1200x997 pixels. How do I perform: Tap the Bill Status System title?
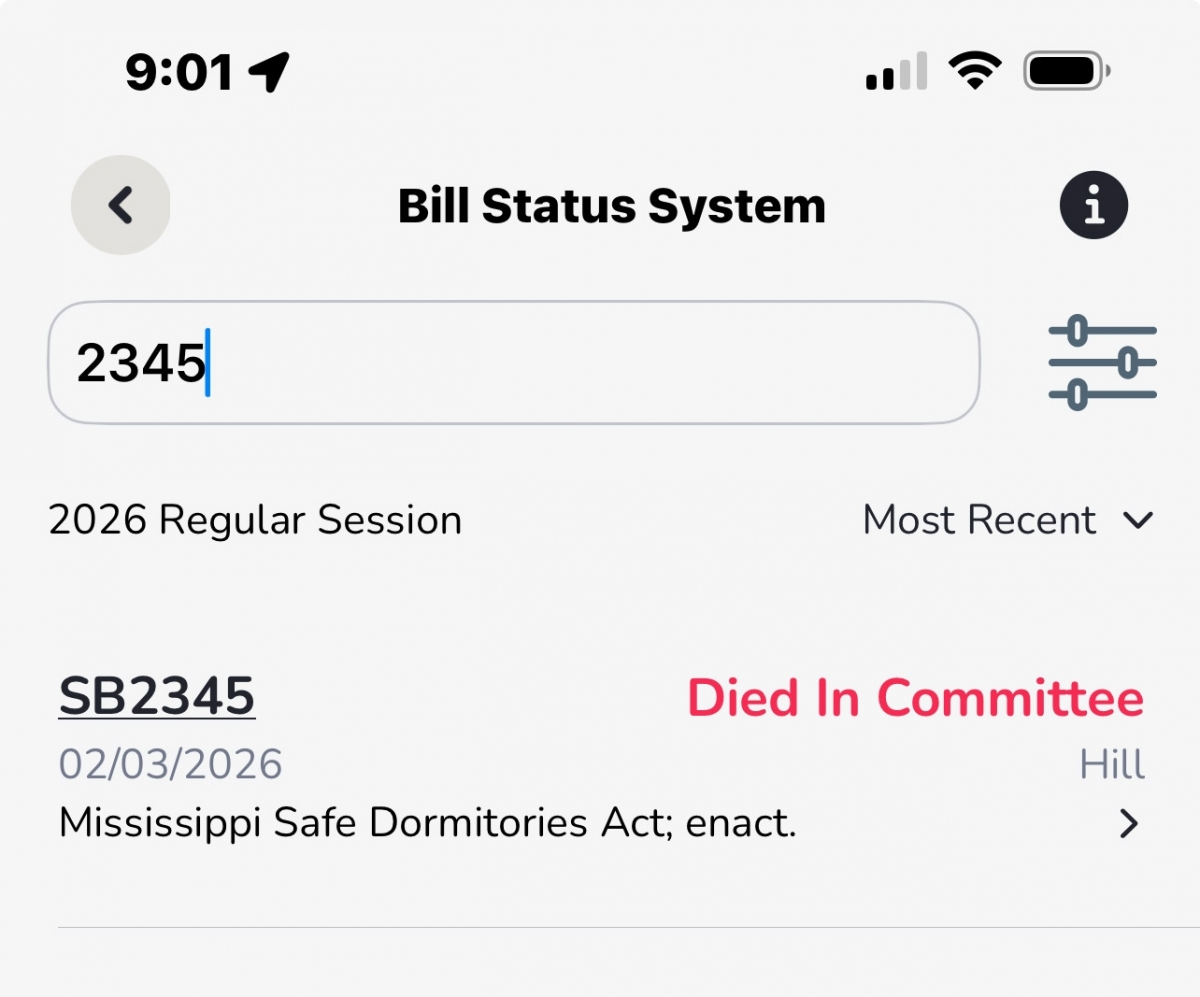(x=612, y=206)
